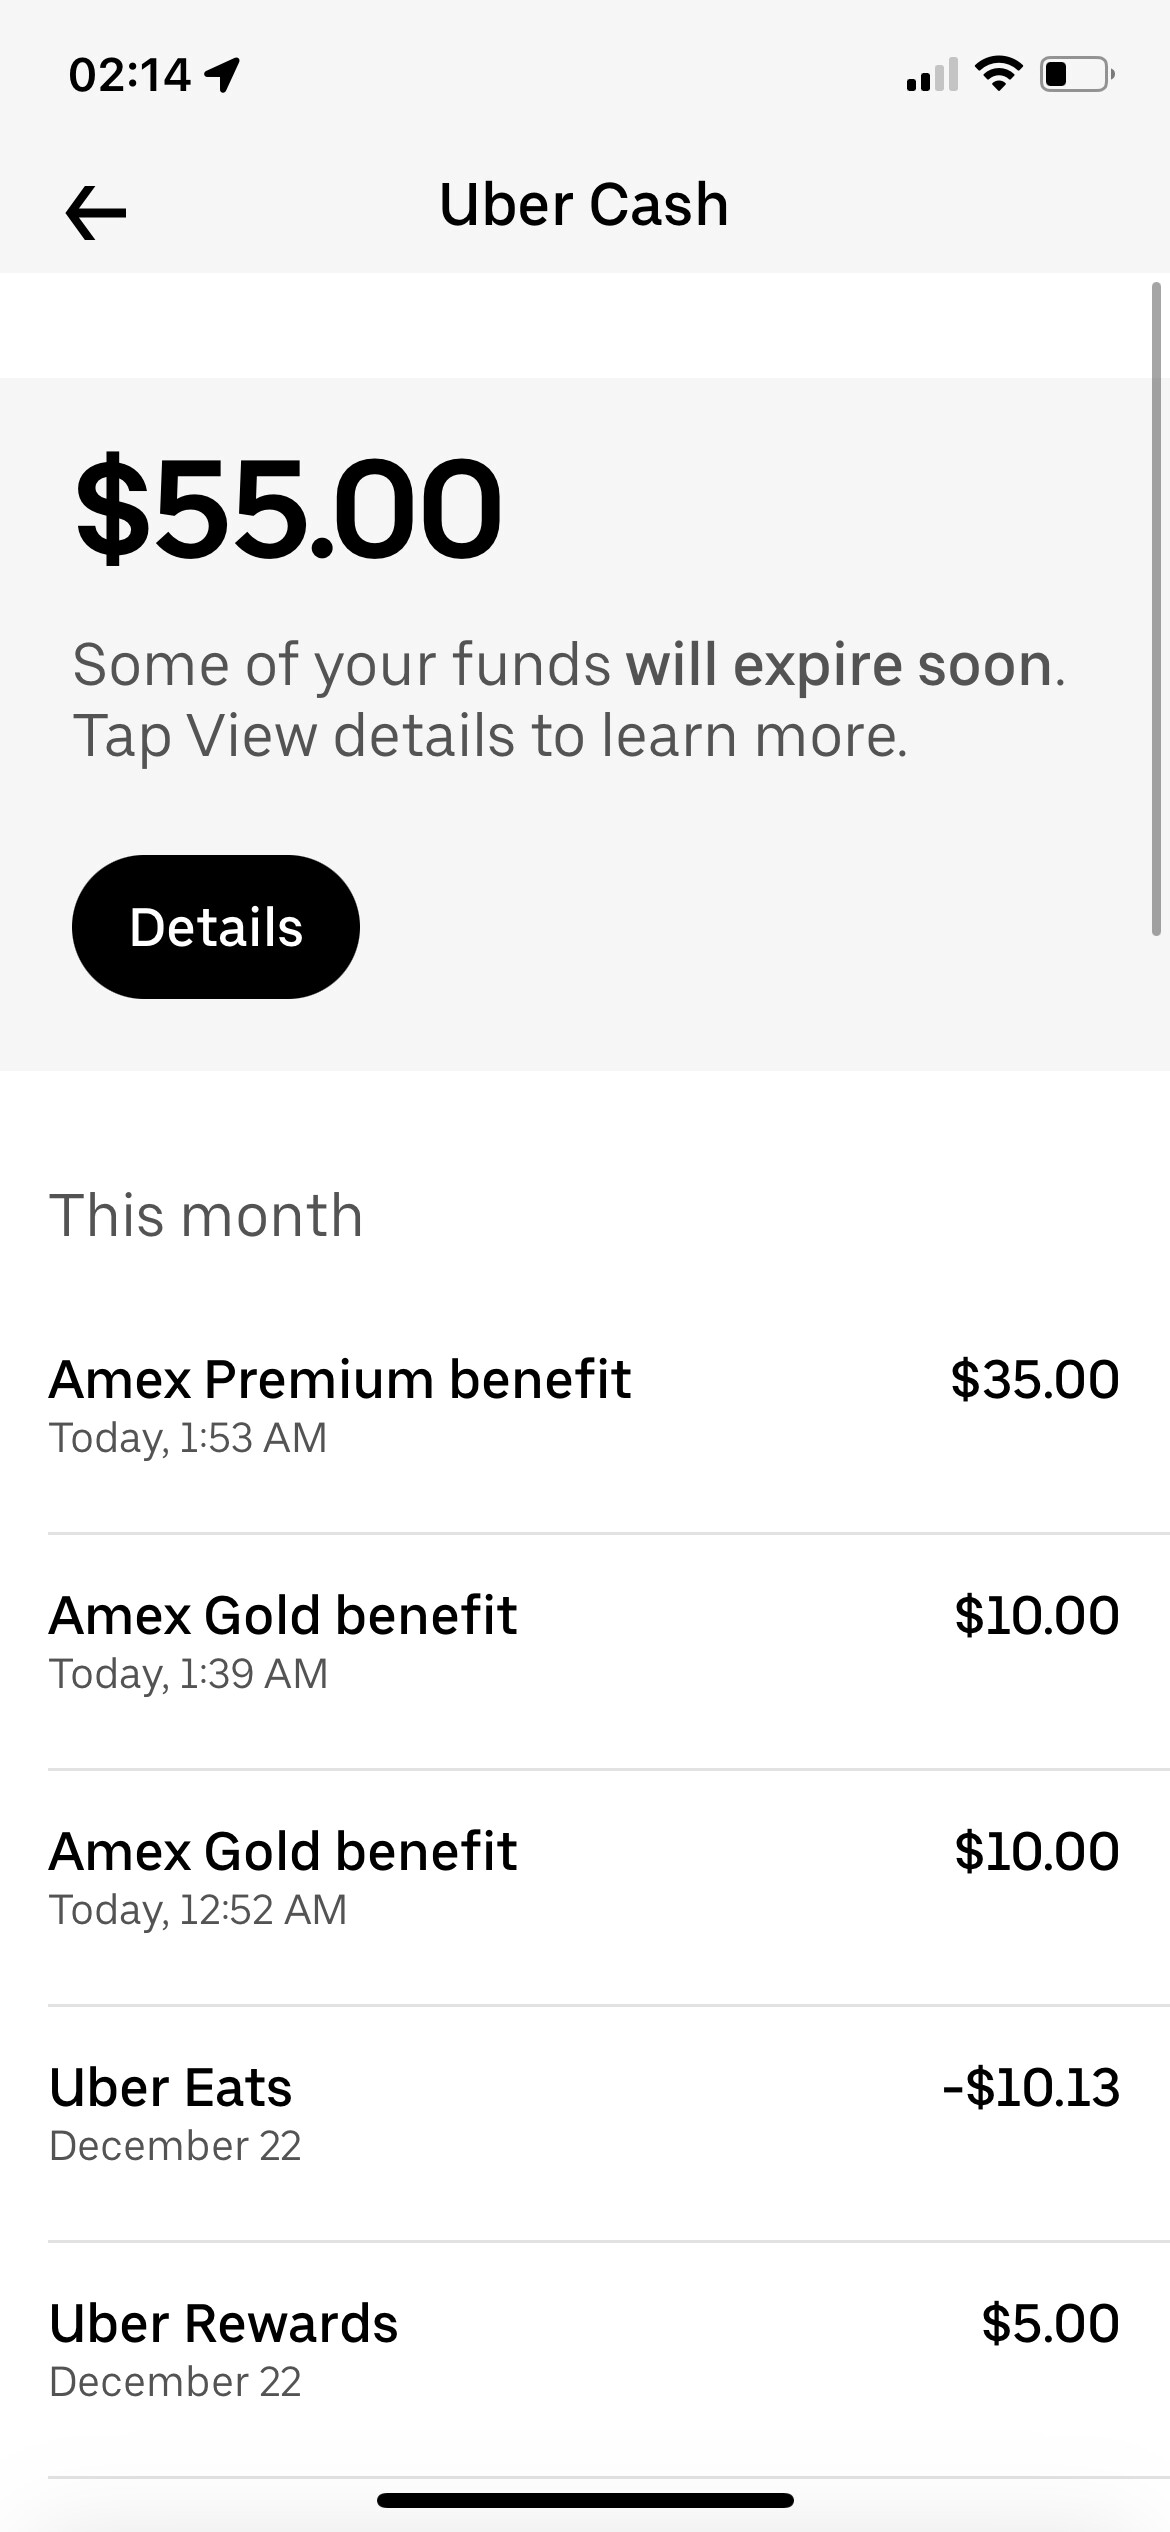This screenshot has width=1170, height=2532.
Task: Tap the Uber Cash page title
Action: click(x=584, y=205)
